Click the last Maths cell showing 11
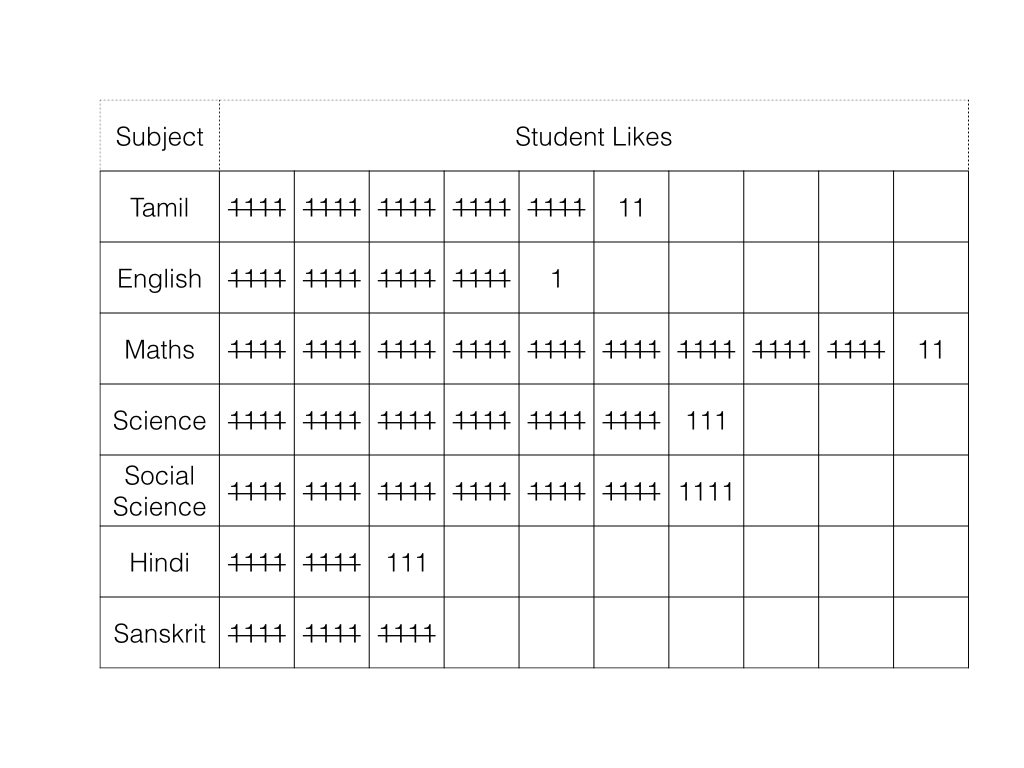This screenshot has height=768, width=1024. (x=931, y=349)
